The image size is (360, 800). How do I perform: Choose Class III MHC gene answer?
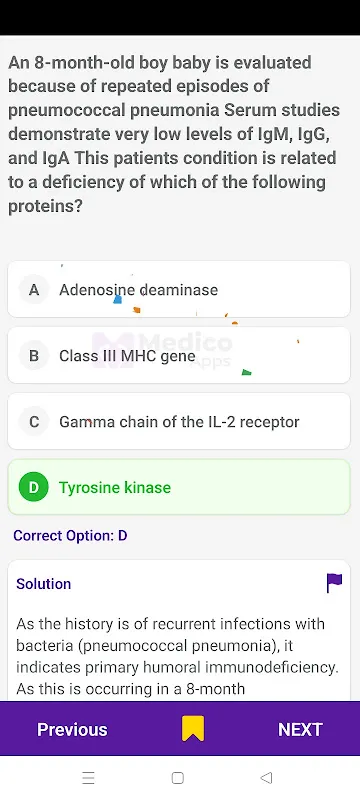(179, 355)
